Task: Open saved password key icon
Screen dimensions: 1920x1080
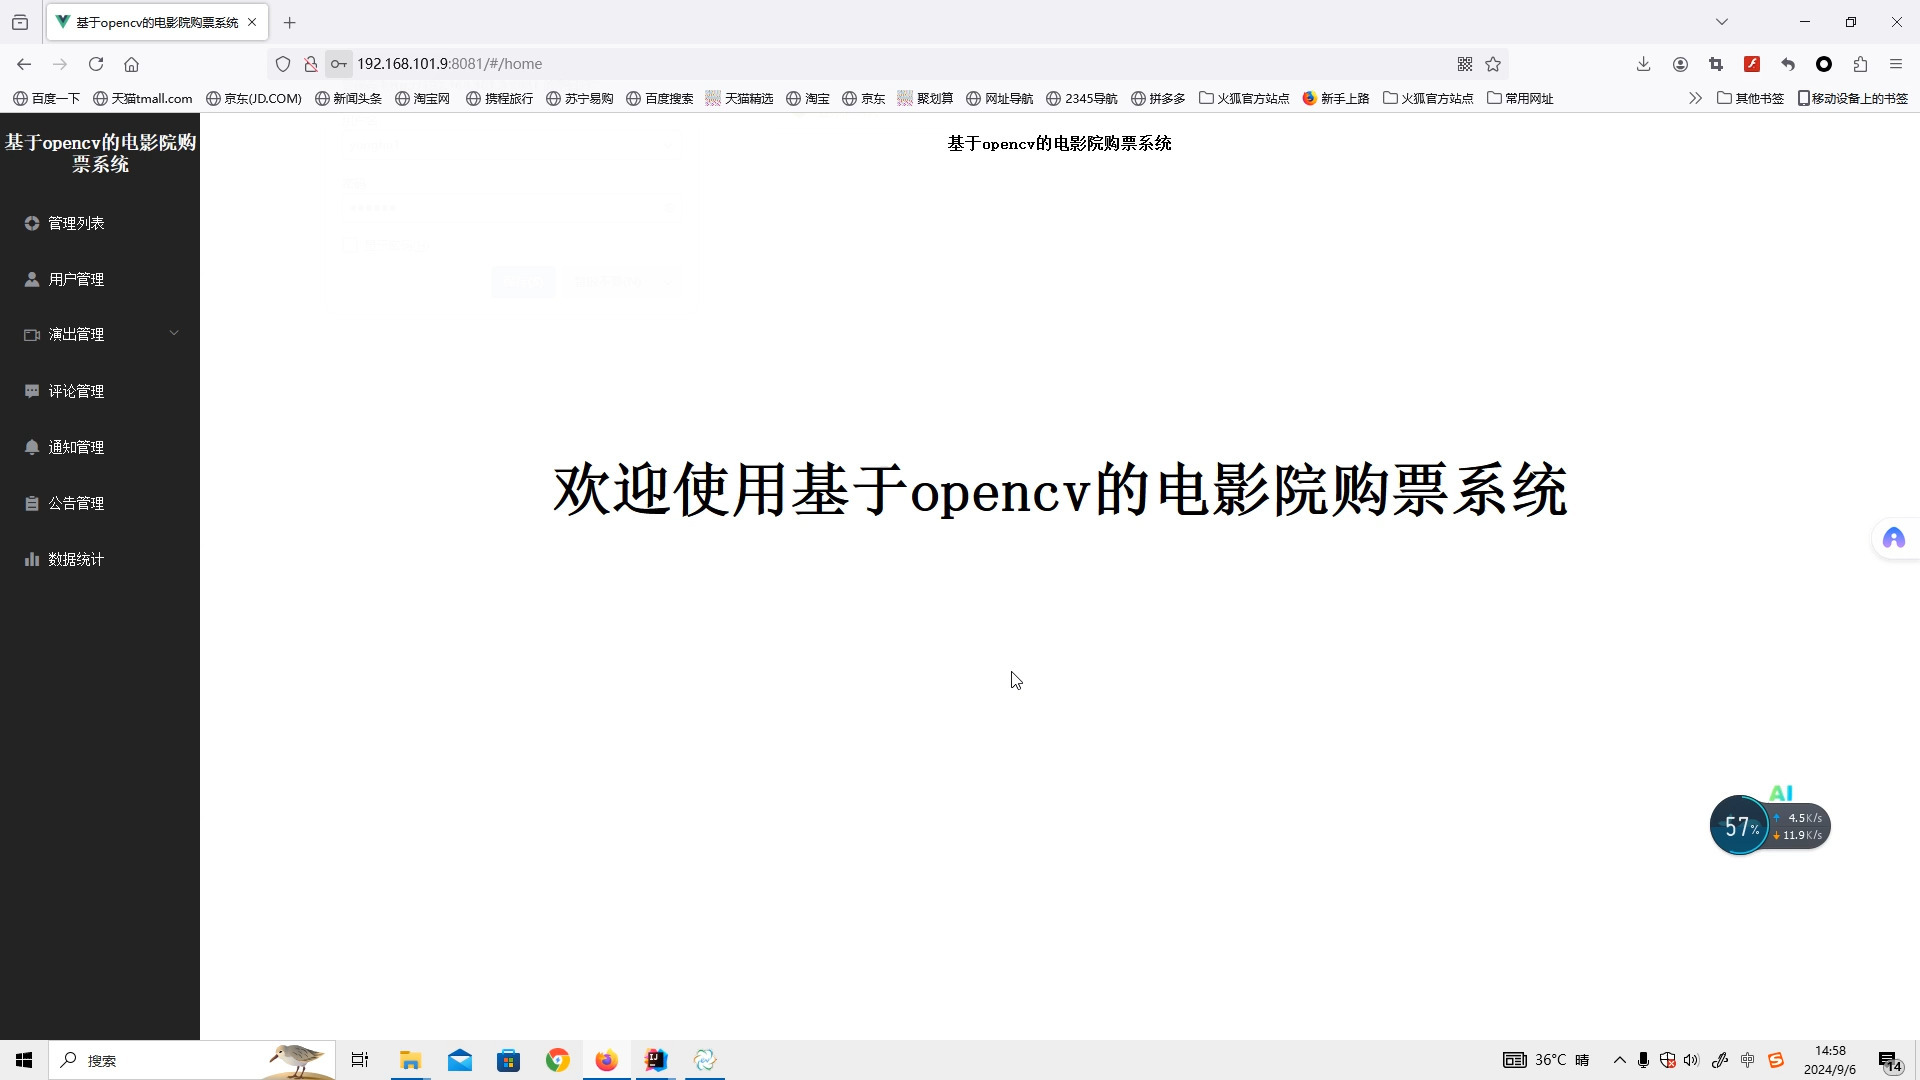Action: (339, 64)
